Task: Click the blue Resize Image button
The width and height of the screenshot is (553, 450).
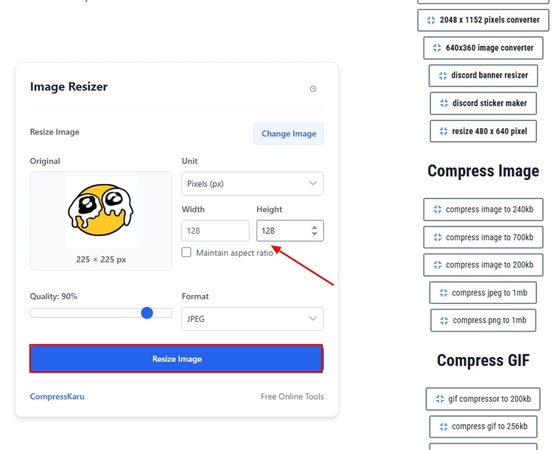Action: click(x=176, y=359)
